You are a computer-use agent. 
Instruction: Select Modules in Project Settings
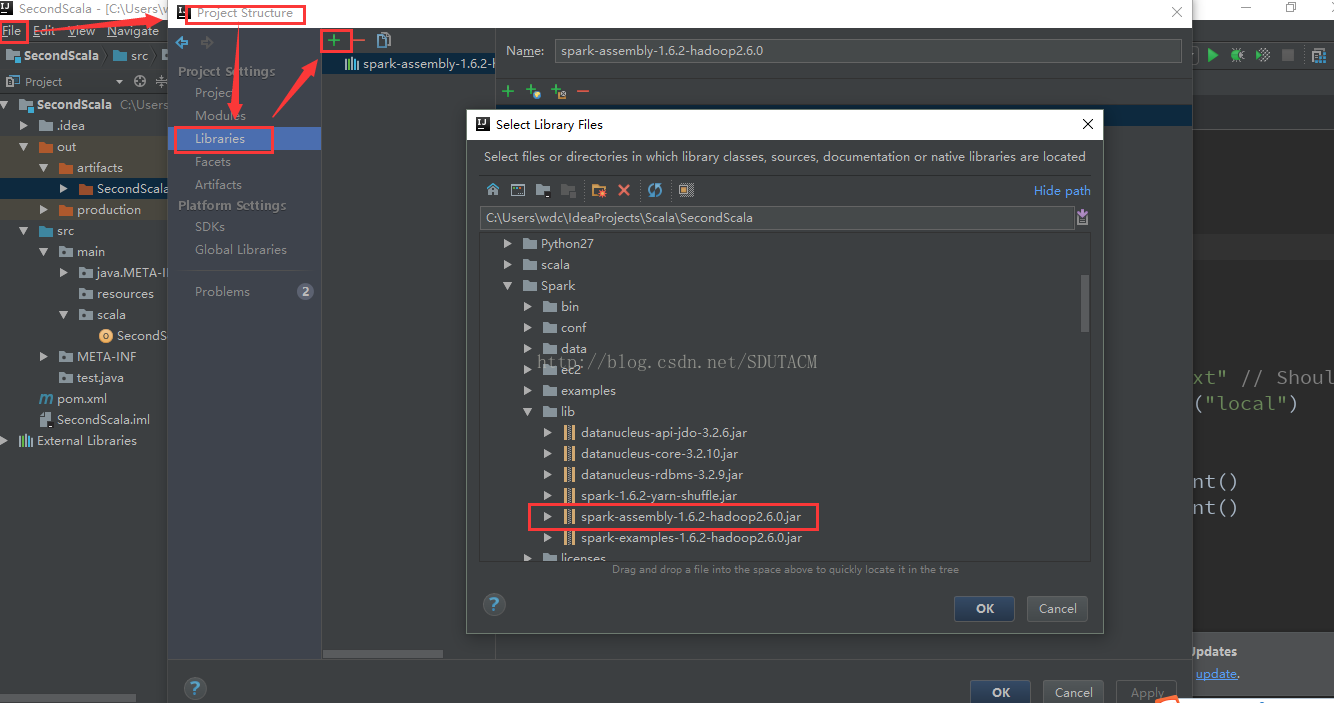(x=220, y=115)
